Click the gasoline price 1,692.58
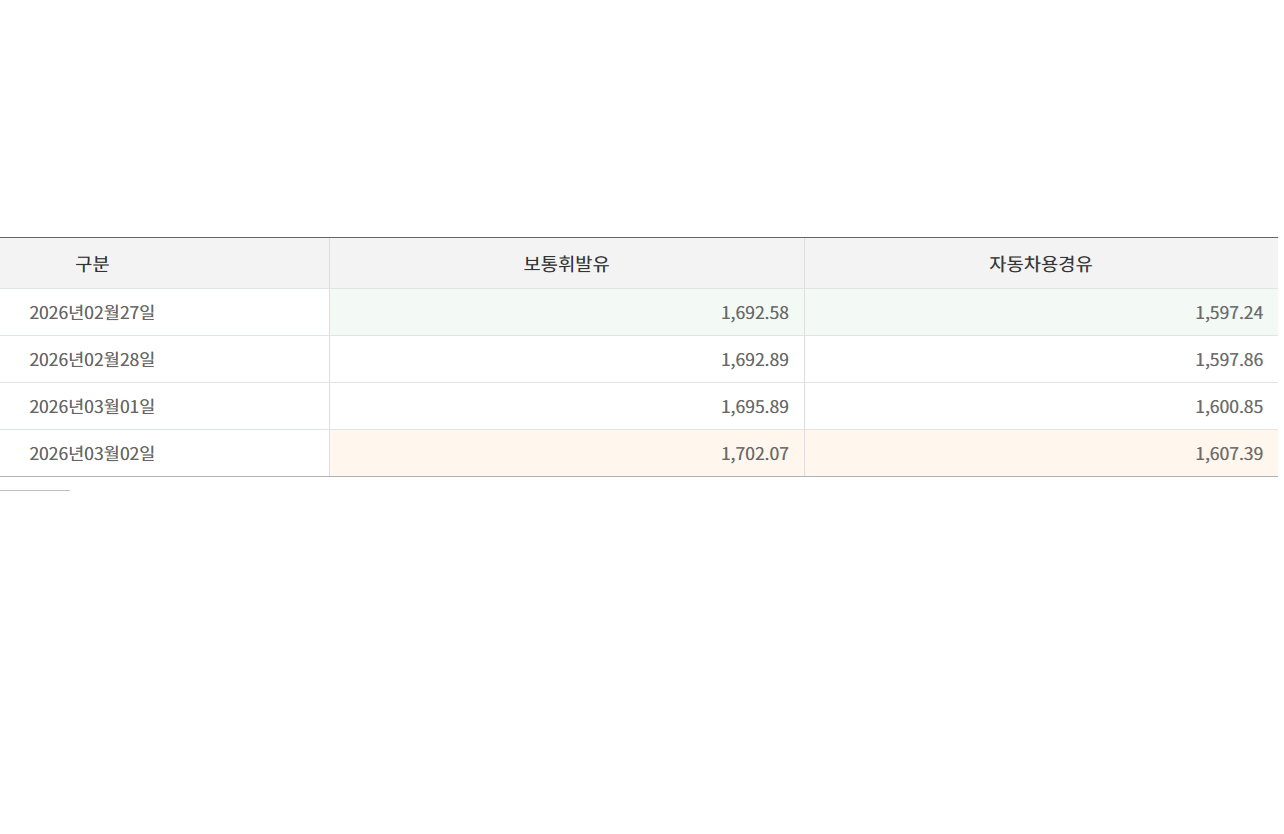 tap(754, 312)
